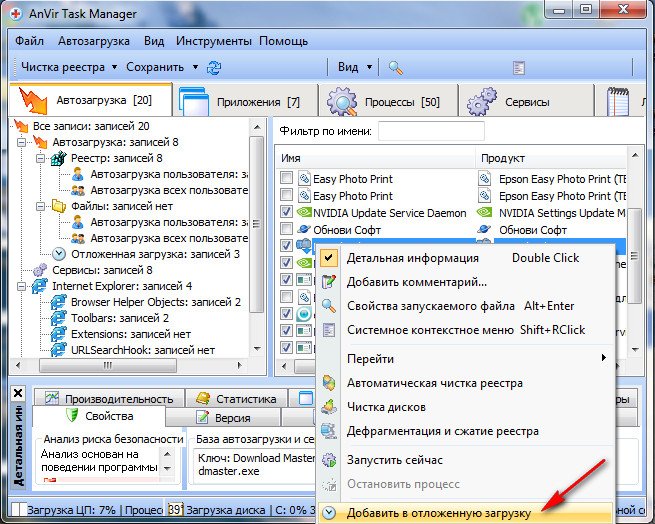
Task: Click the Запустить сейчас gear icon
Action: (x=329, y=460)
